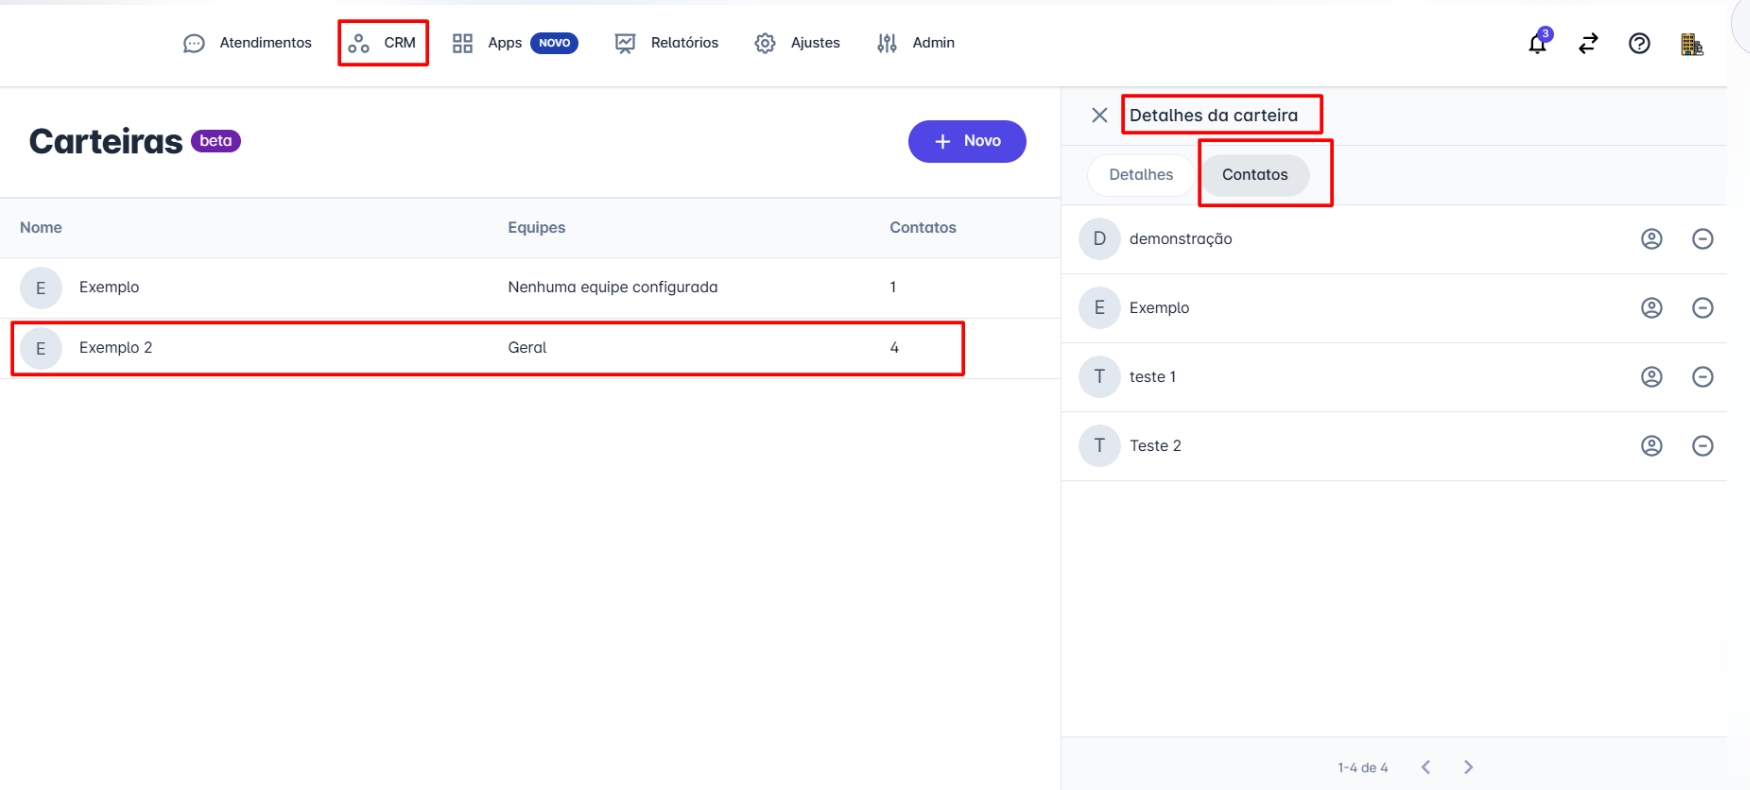Remove contact Teste 2 with minus icon
This screenshot has width=1750, height=790.
[1702, 446]
